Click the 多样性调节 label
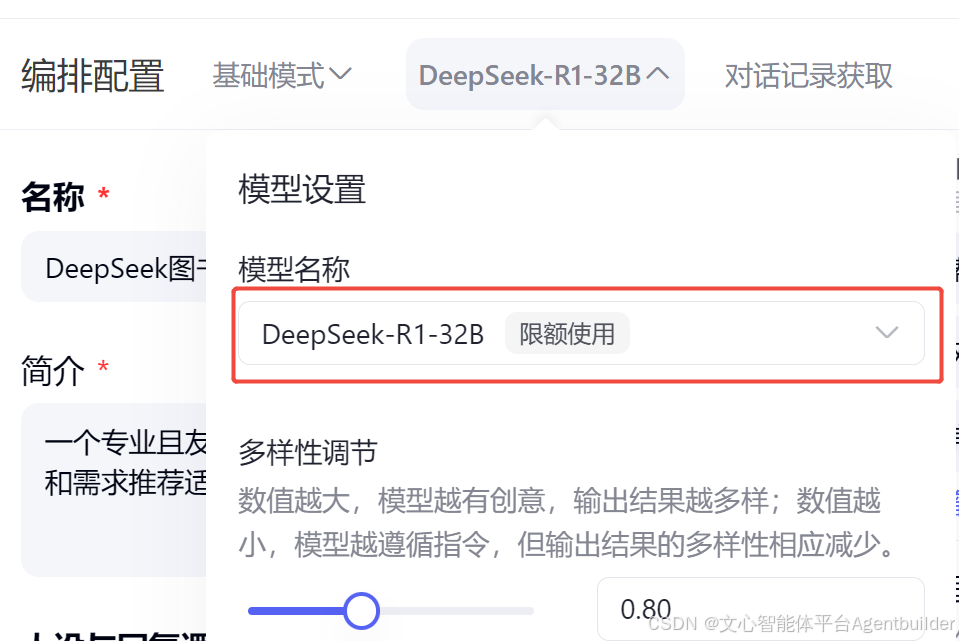 308,453
